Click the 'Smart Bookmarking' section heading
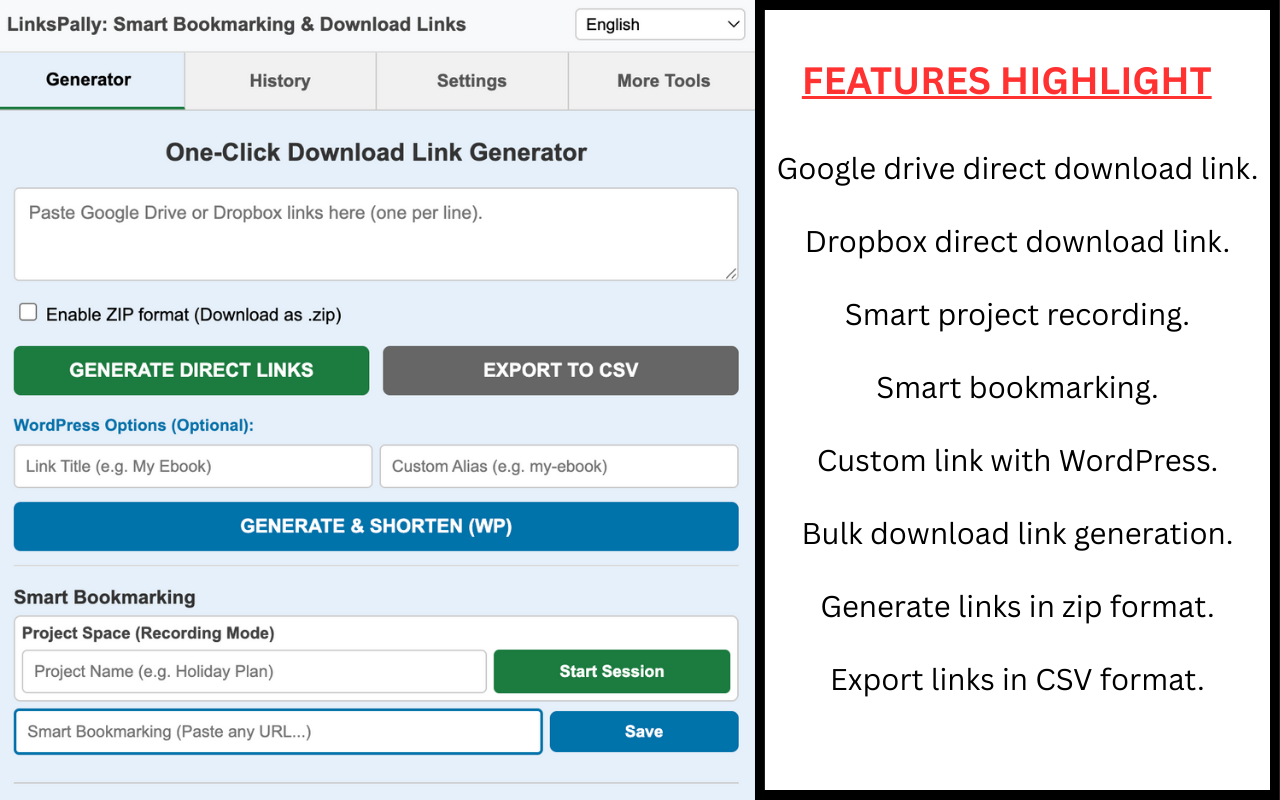 coord(105,597)
